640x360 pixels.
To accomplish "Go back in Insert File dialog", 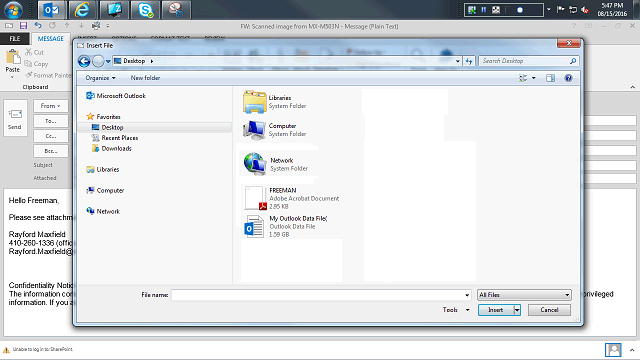I will click(84, 61).
